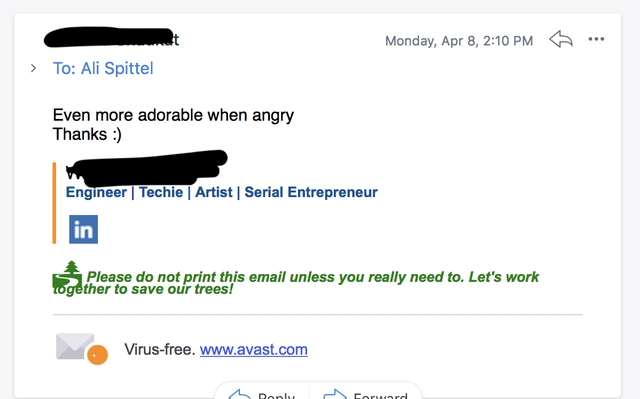640x399 pixels.
Task: Click the green tree icon
Action: click(x=68, y=275)
